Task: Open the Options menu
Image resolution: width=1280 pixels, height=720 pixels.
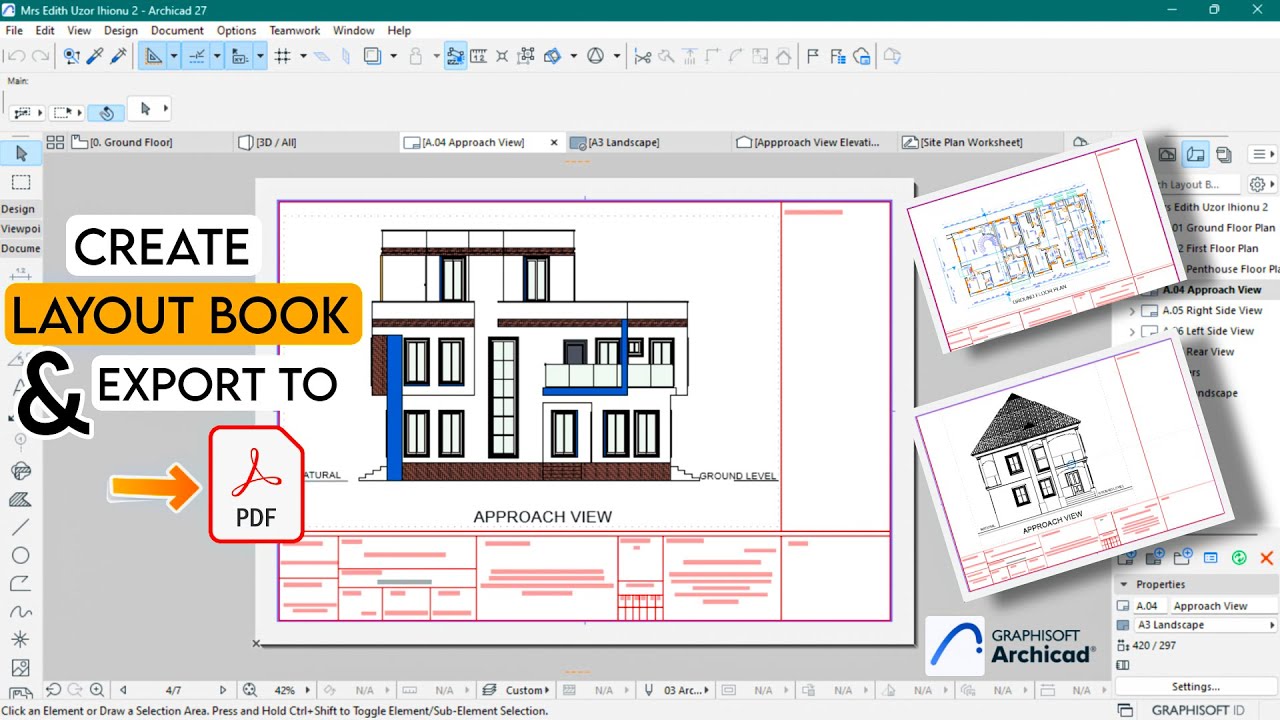Action: click(x=237, y=31)
